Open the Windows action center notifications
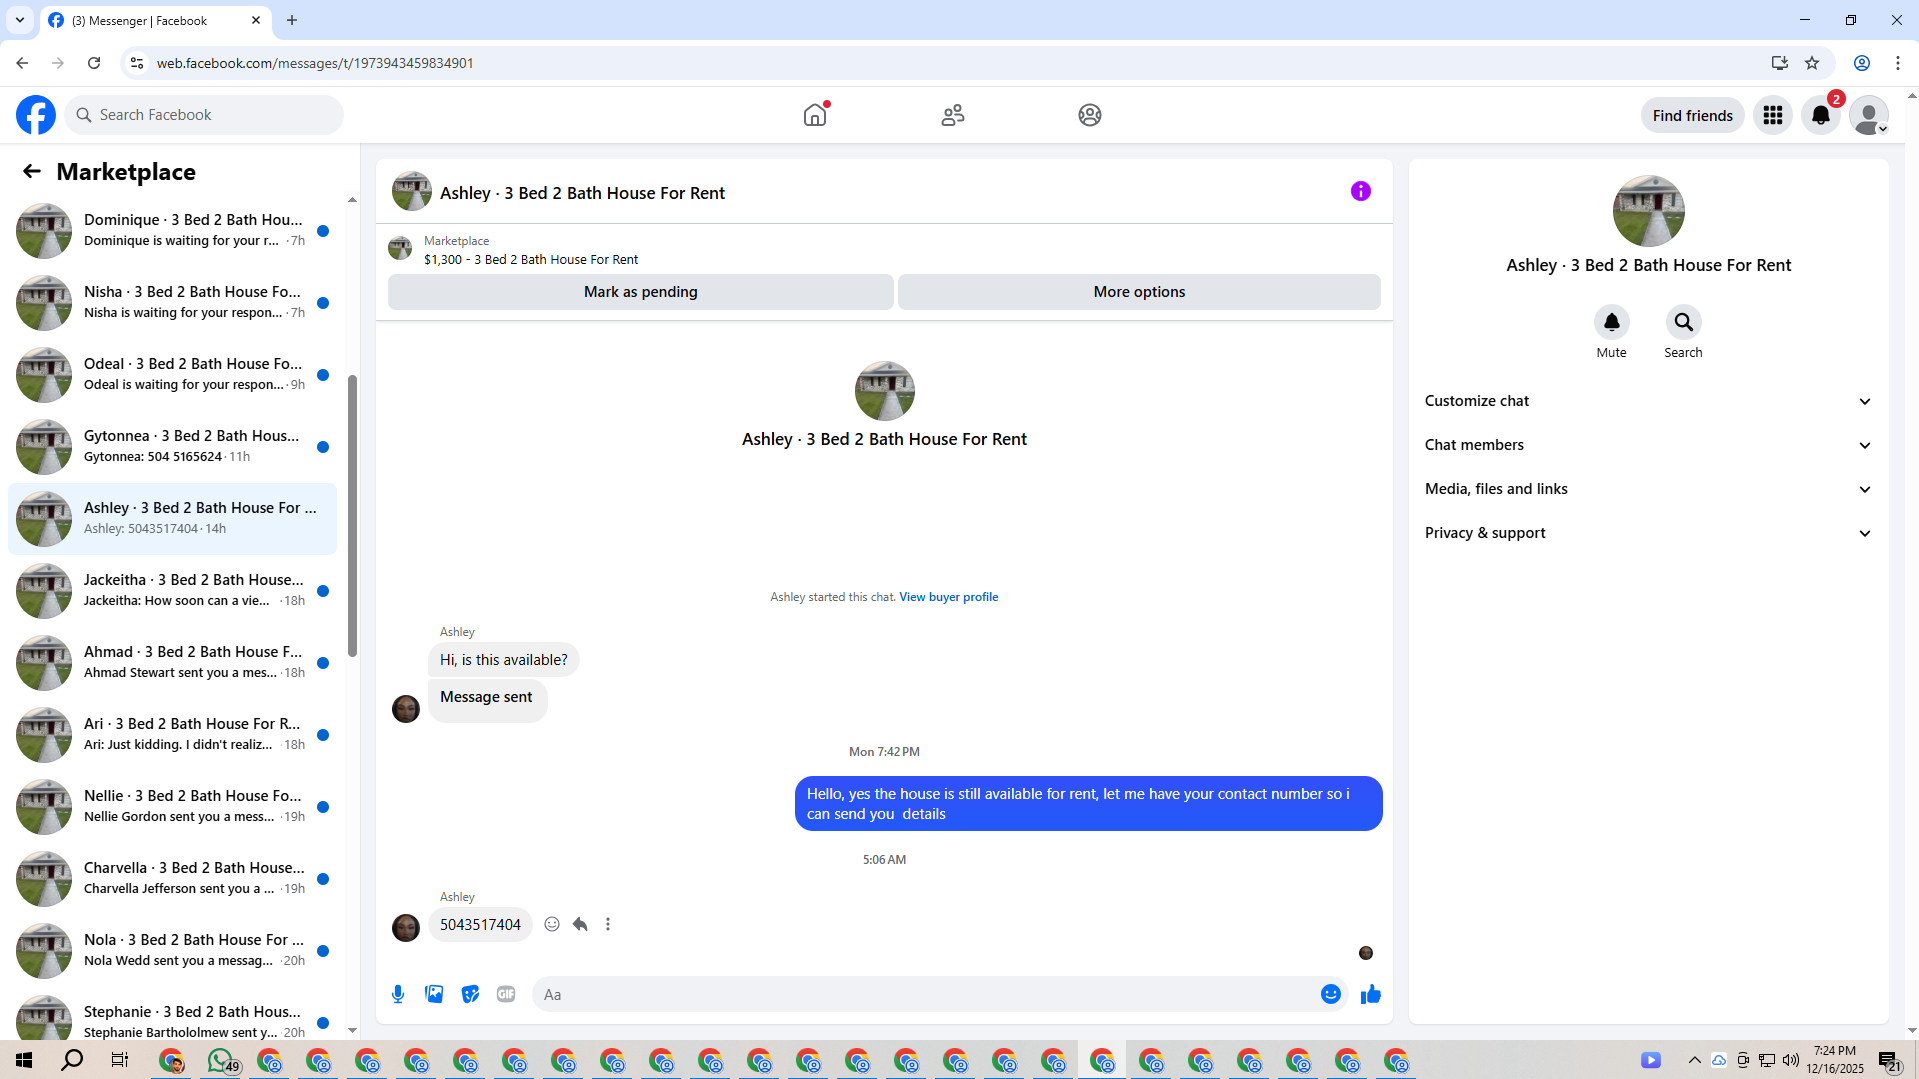1919x1079 pixels. pyautogui.click(x=1889, y=1060)
